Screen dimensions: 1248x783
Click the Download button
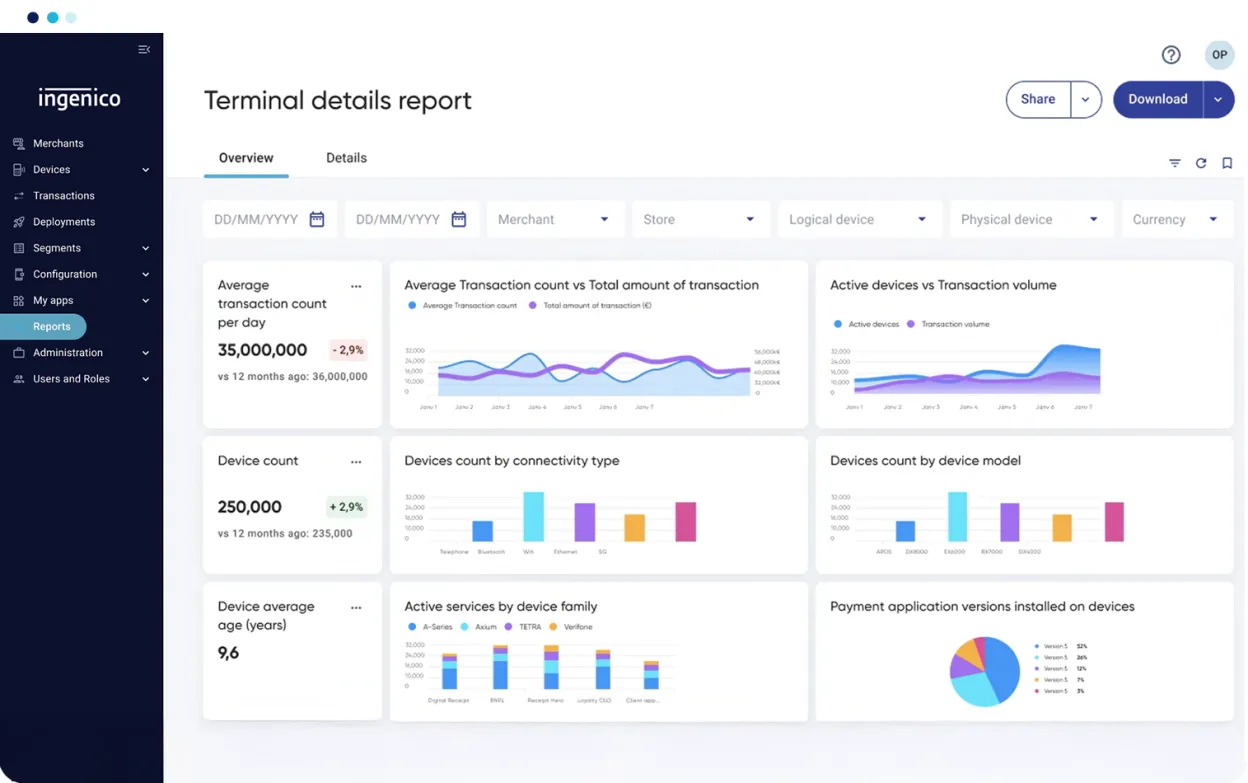(1157, 99)
